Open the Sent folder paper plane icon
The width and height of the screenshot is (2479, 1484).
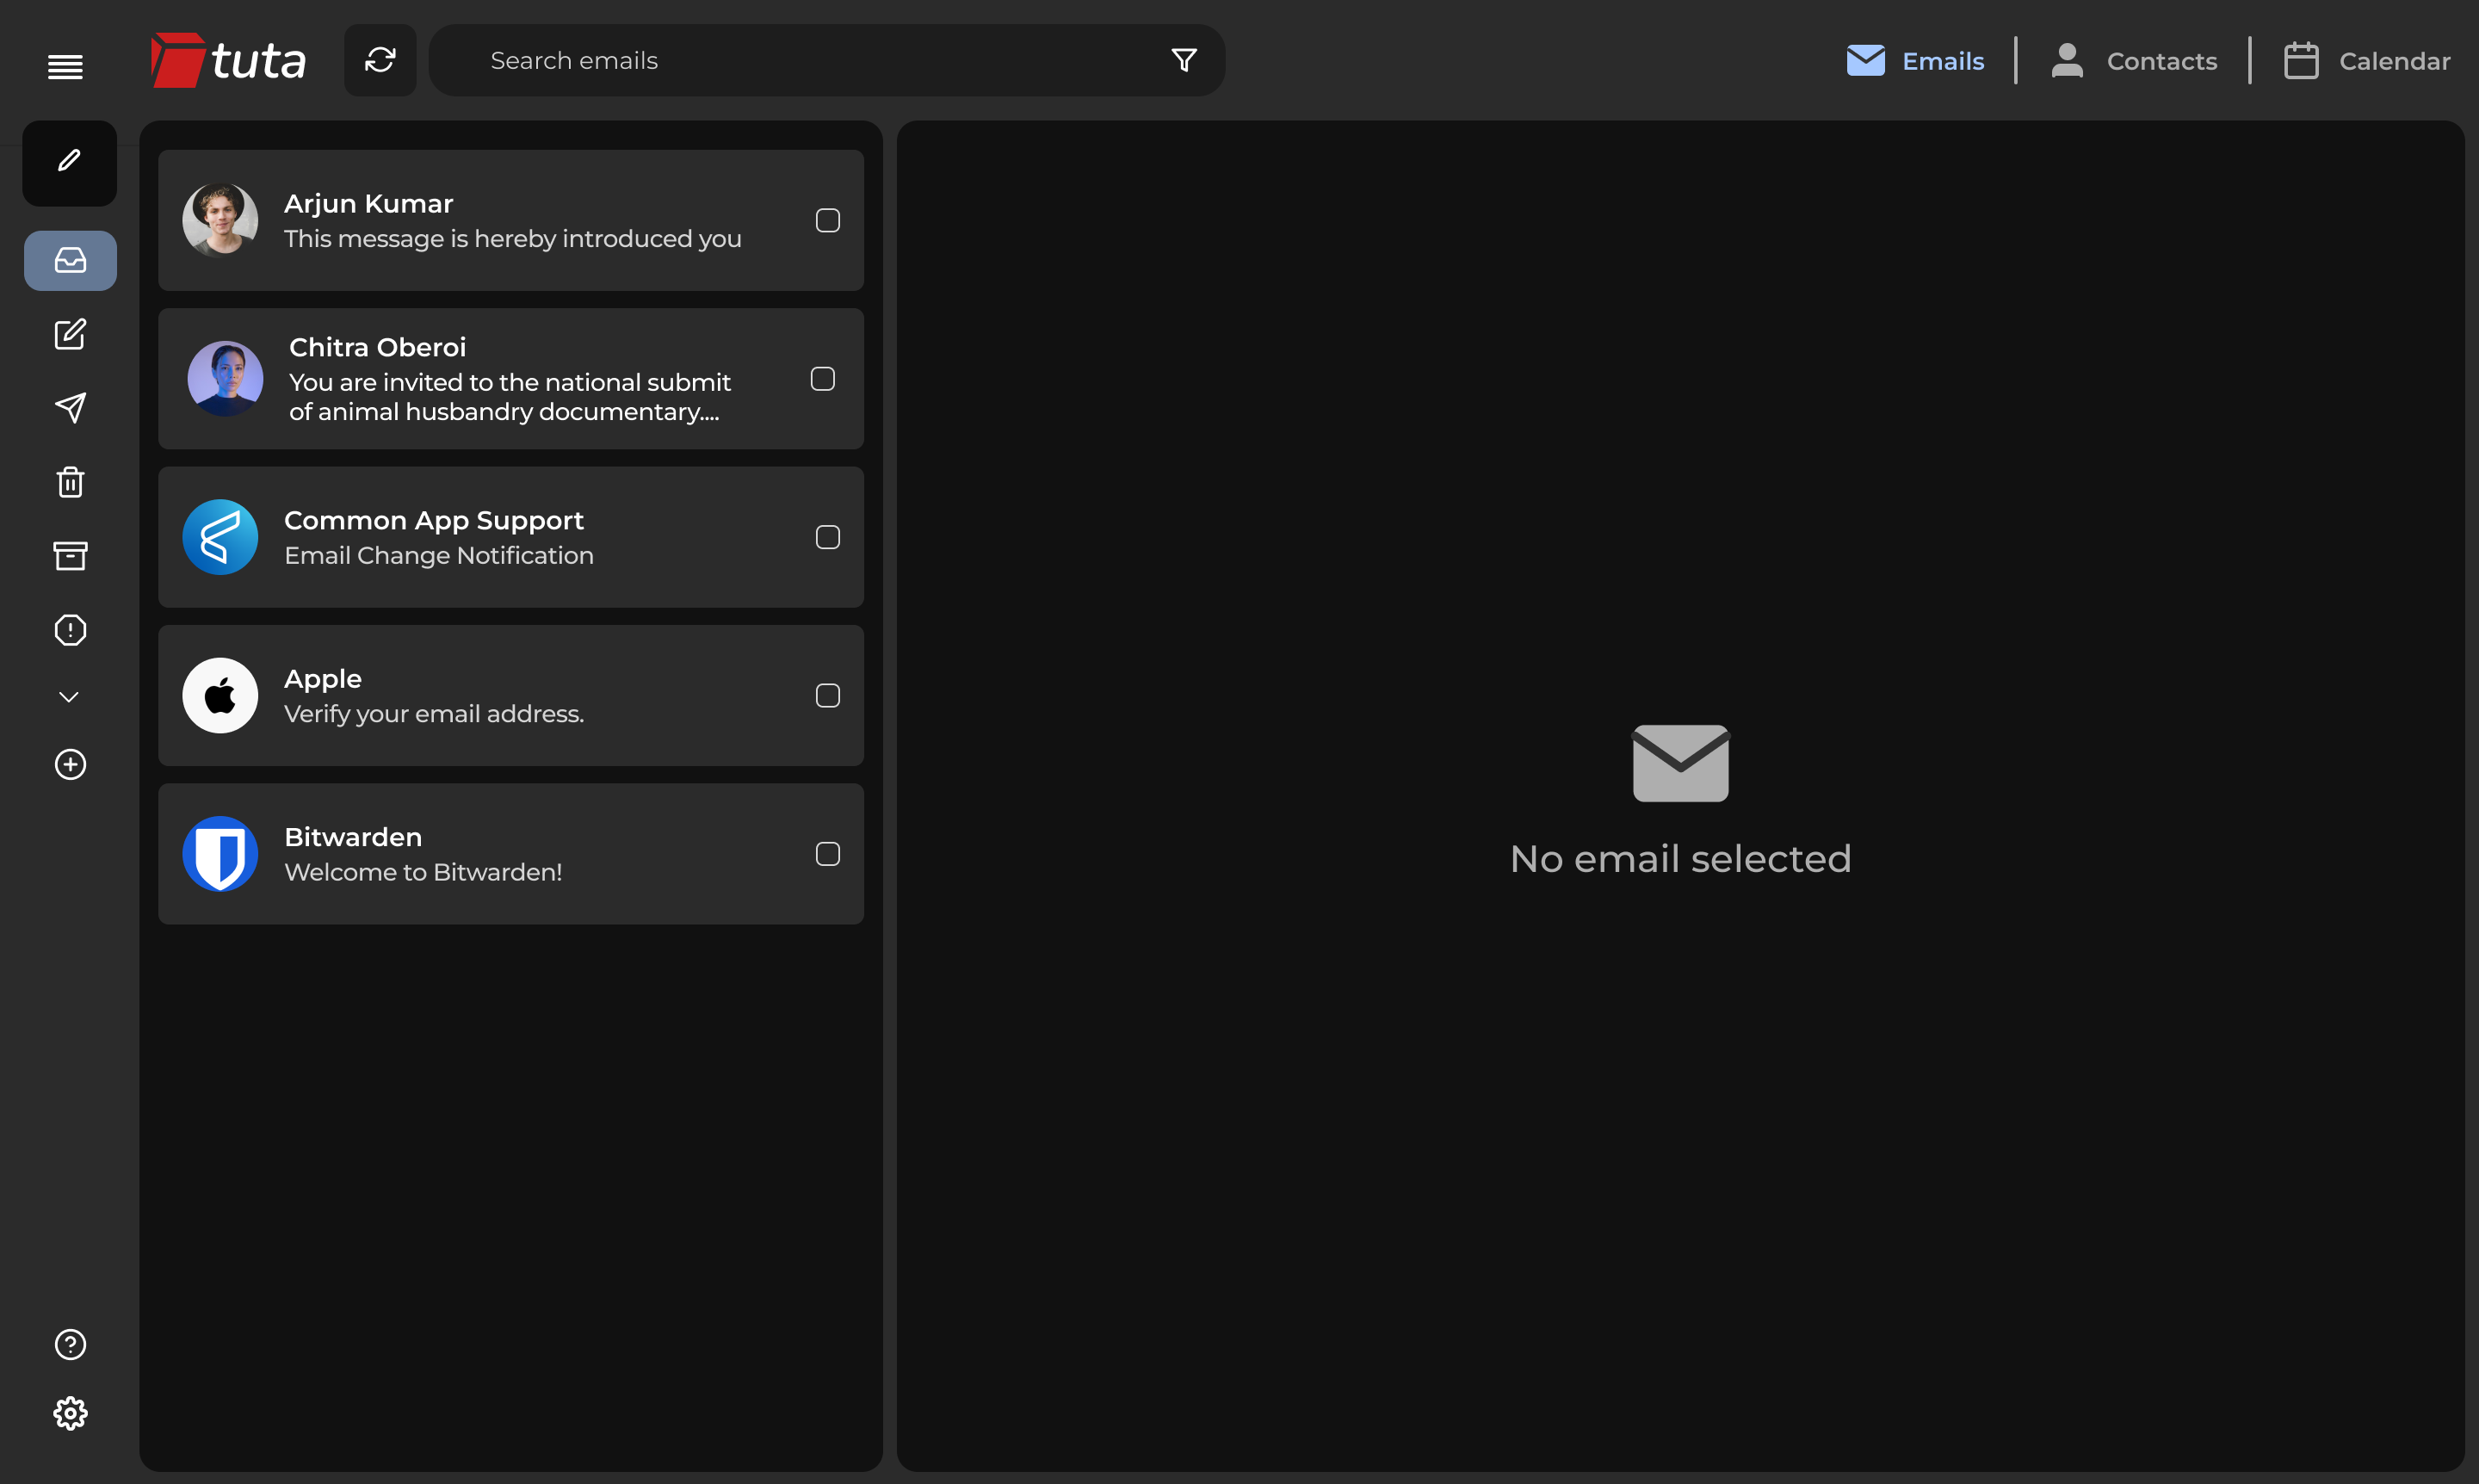(x=69, y=408)
